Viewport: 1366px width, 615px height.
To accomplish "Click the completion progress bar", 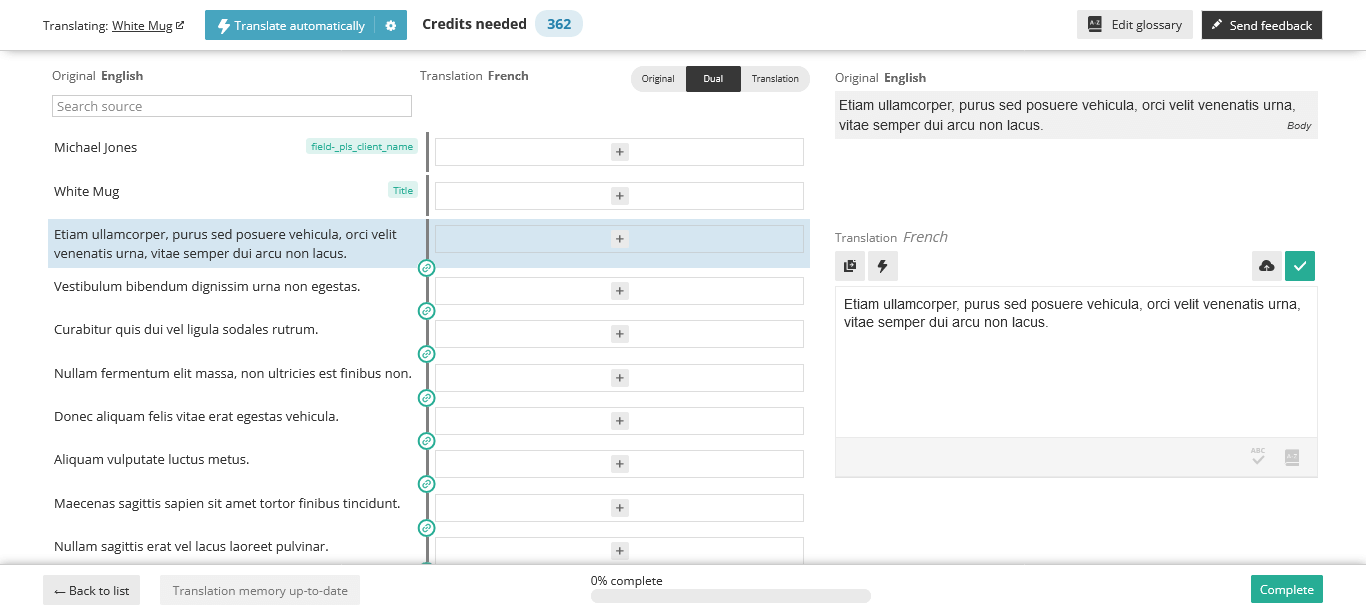I will (730, 596).
